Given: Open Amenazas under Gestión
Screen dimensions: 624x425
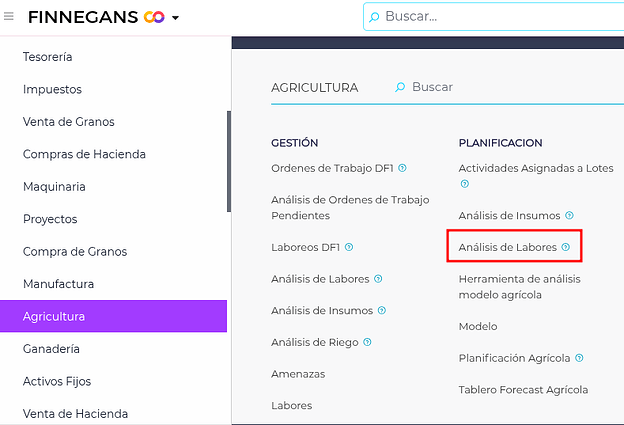Looking at the screenshot, I should [298, 374].
